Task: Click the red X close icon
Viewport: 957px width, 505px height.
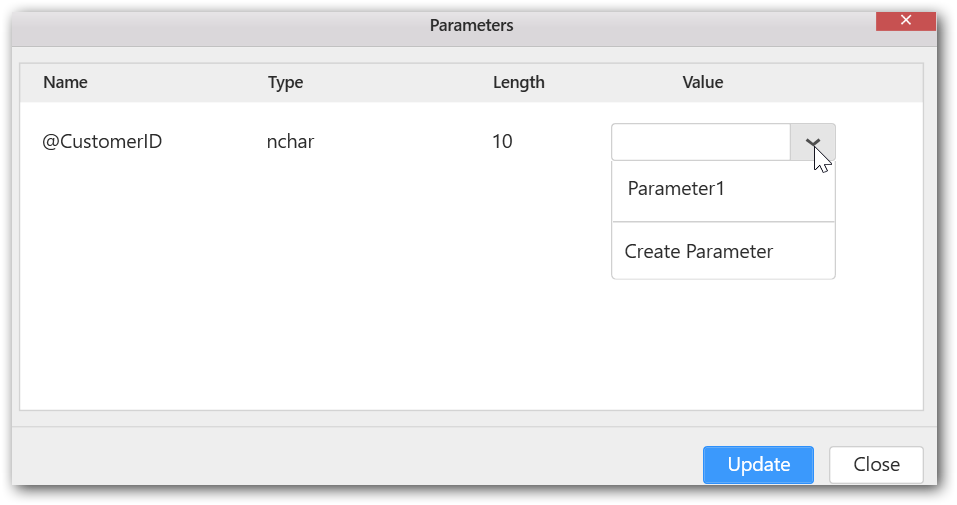Action: tap(905, 21)
